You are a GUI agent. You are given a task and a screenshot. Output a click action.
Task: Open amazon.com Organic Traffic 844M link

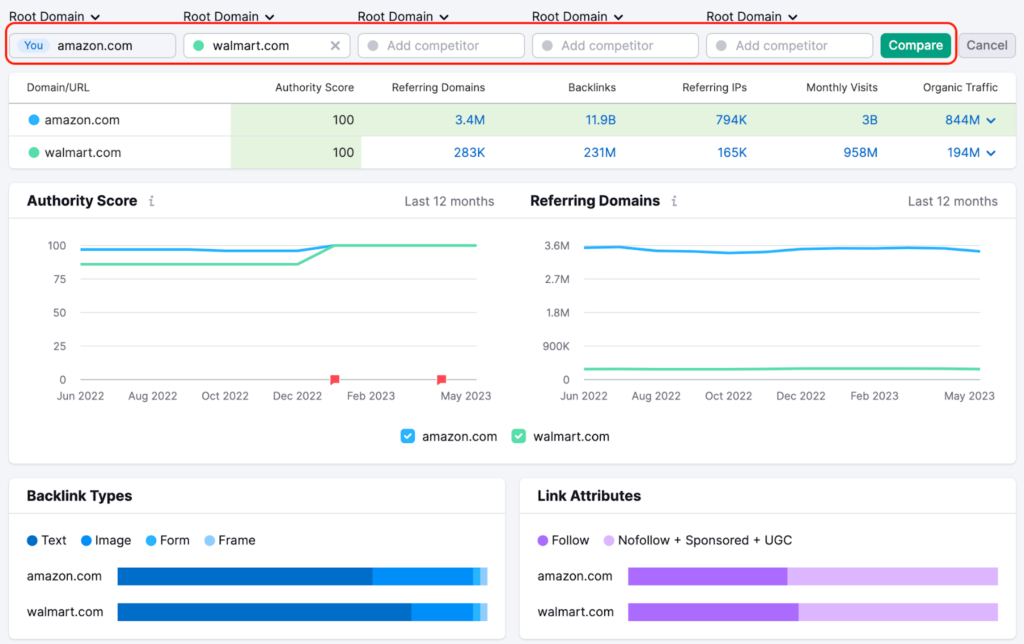962,120
